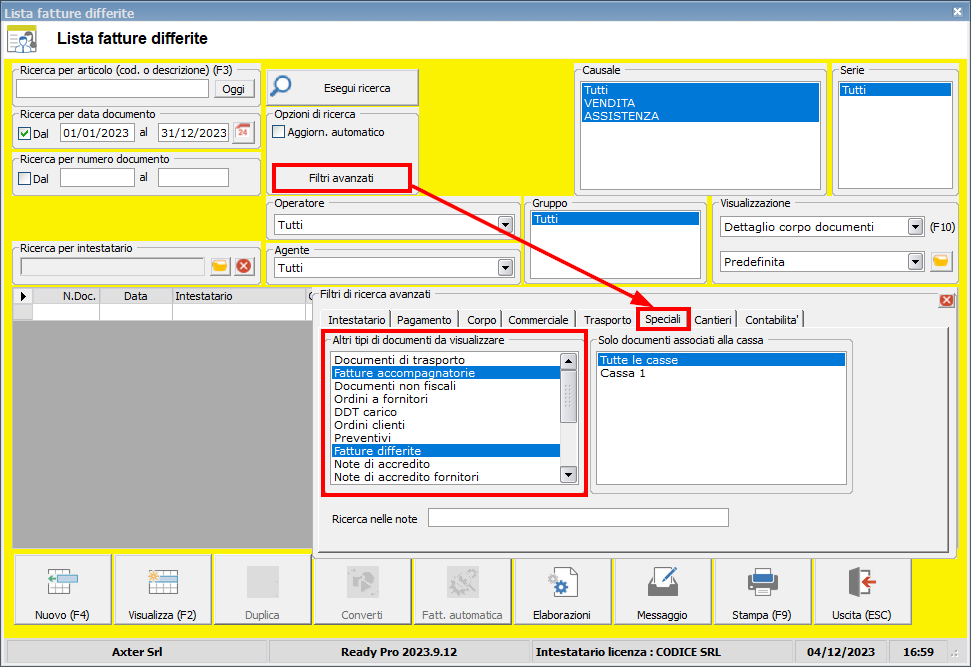Switch to Commerciale tab

click(538, 320)
